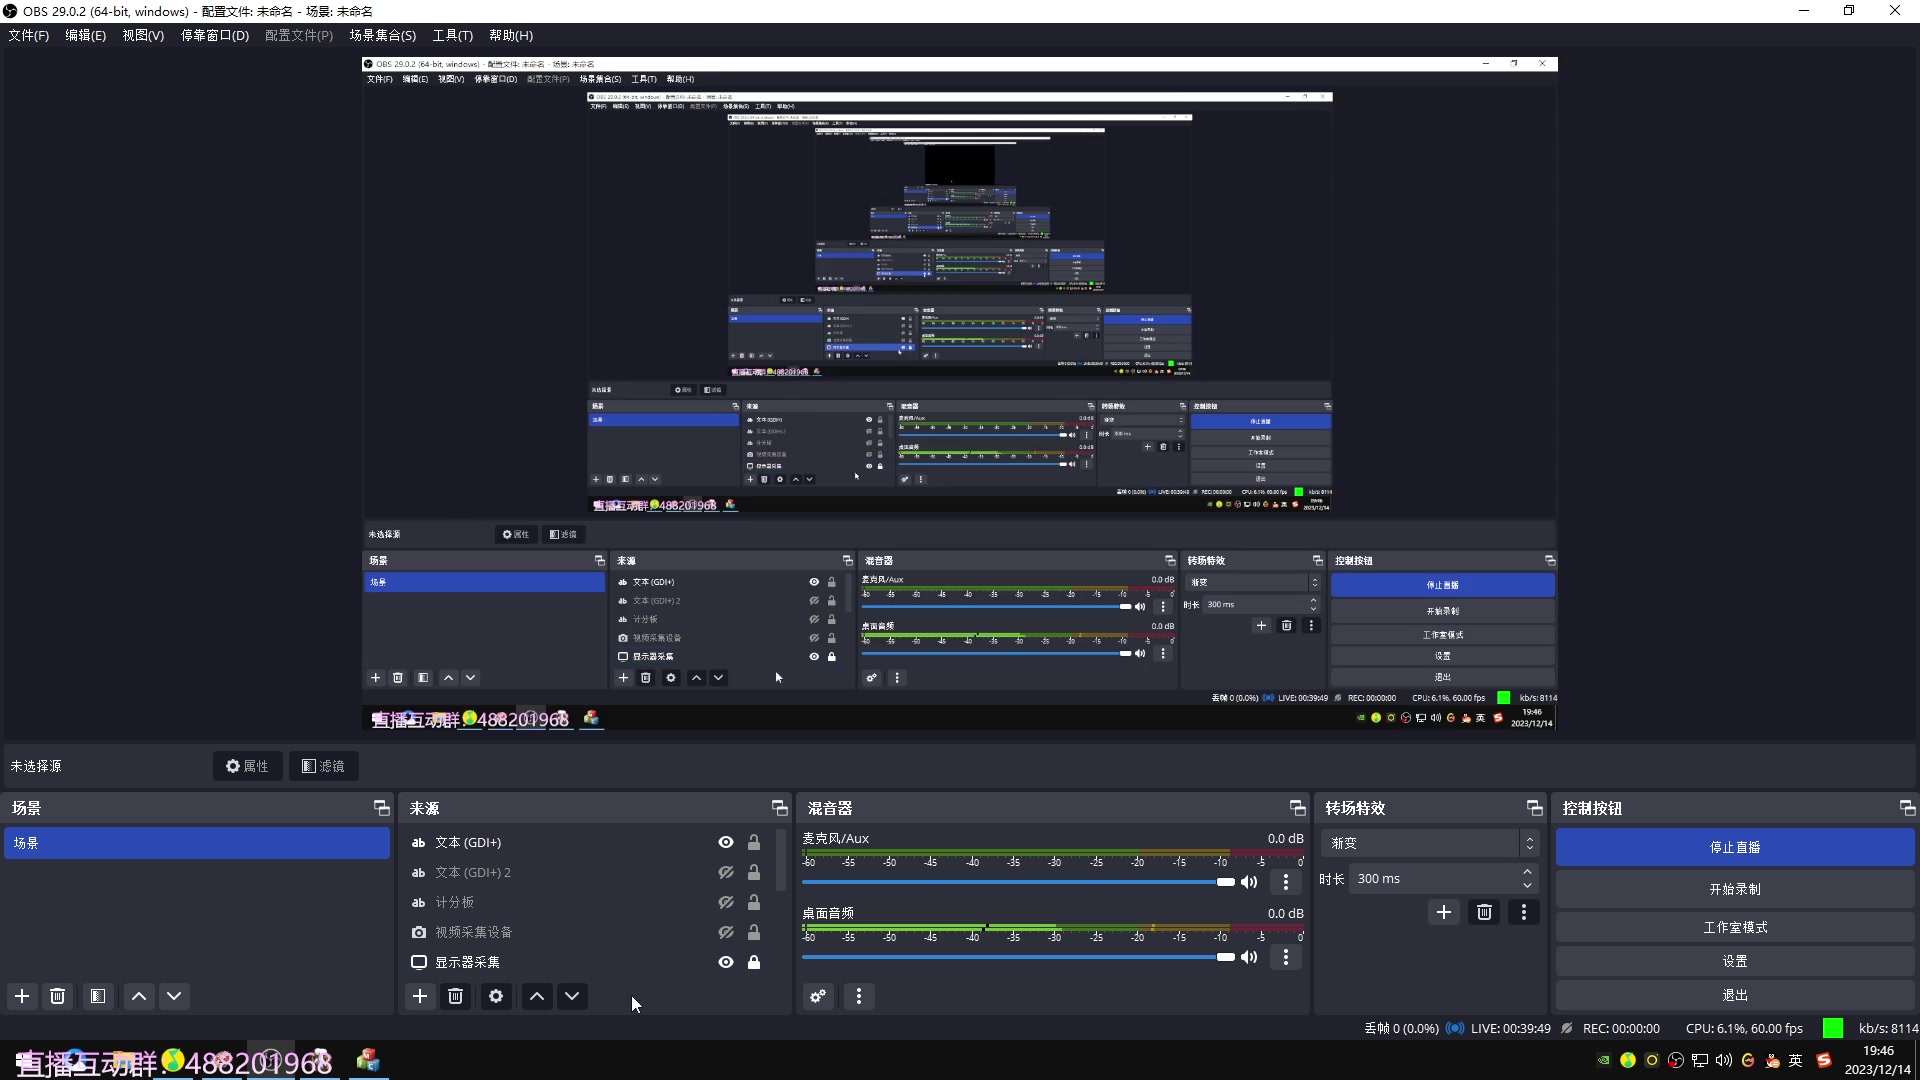This screenshot has height=1080, width=1920.
Task: Open source 属性 properties button
Action: coord(247,766)
